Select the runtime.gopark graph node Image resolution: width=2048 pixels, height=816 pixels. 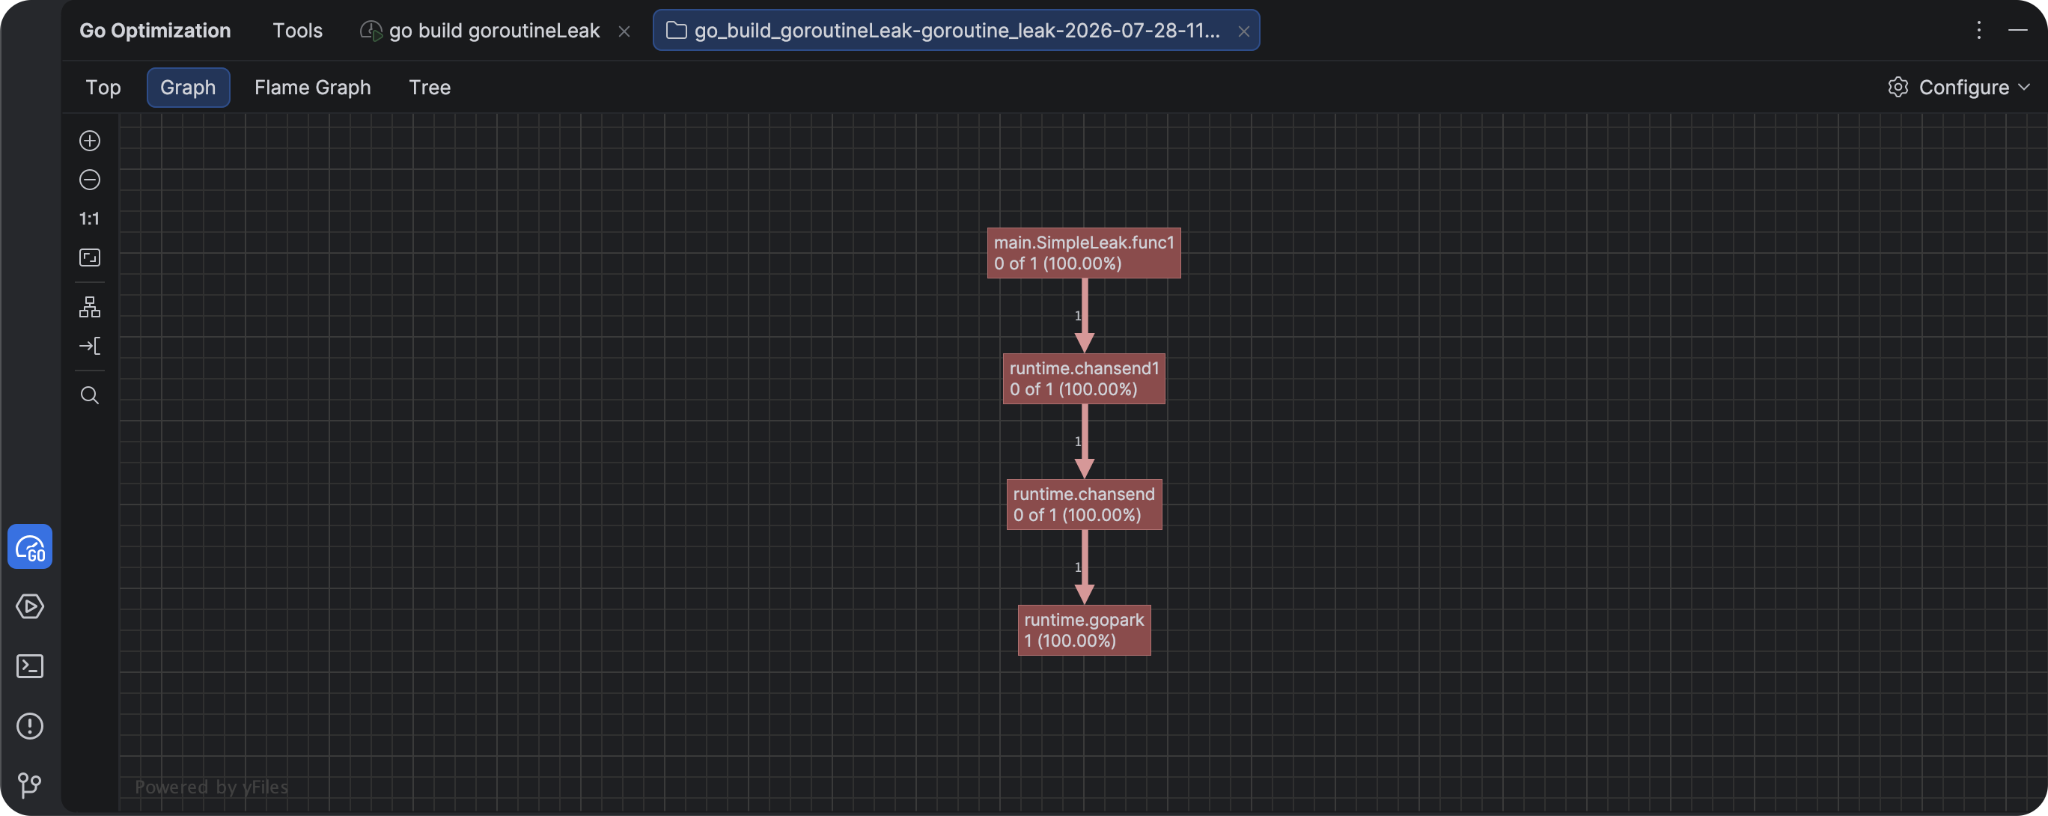pos(1084,630)
